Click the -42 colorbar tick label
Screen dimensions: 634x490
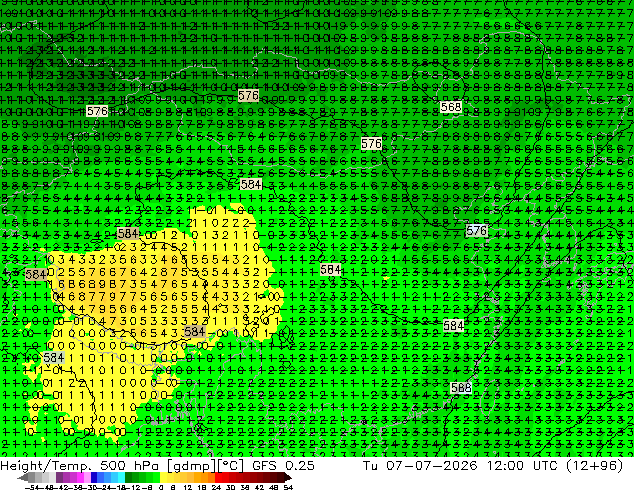(x=63, y=488)
